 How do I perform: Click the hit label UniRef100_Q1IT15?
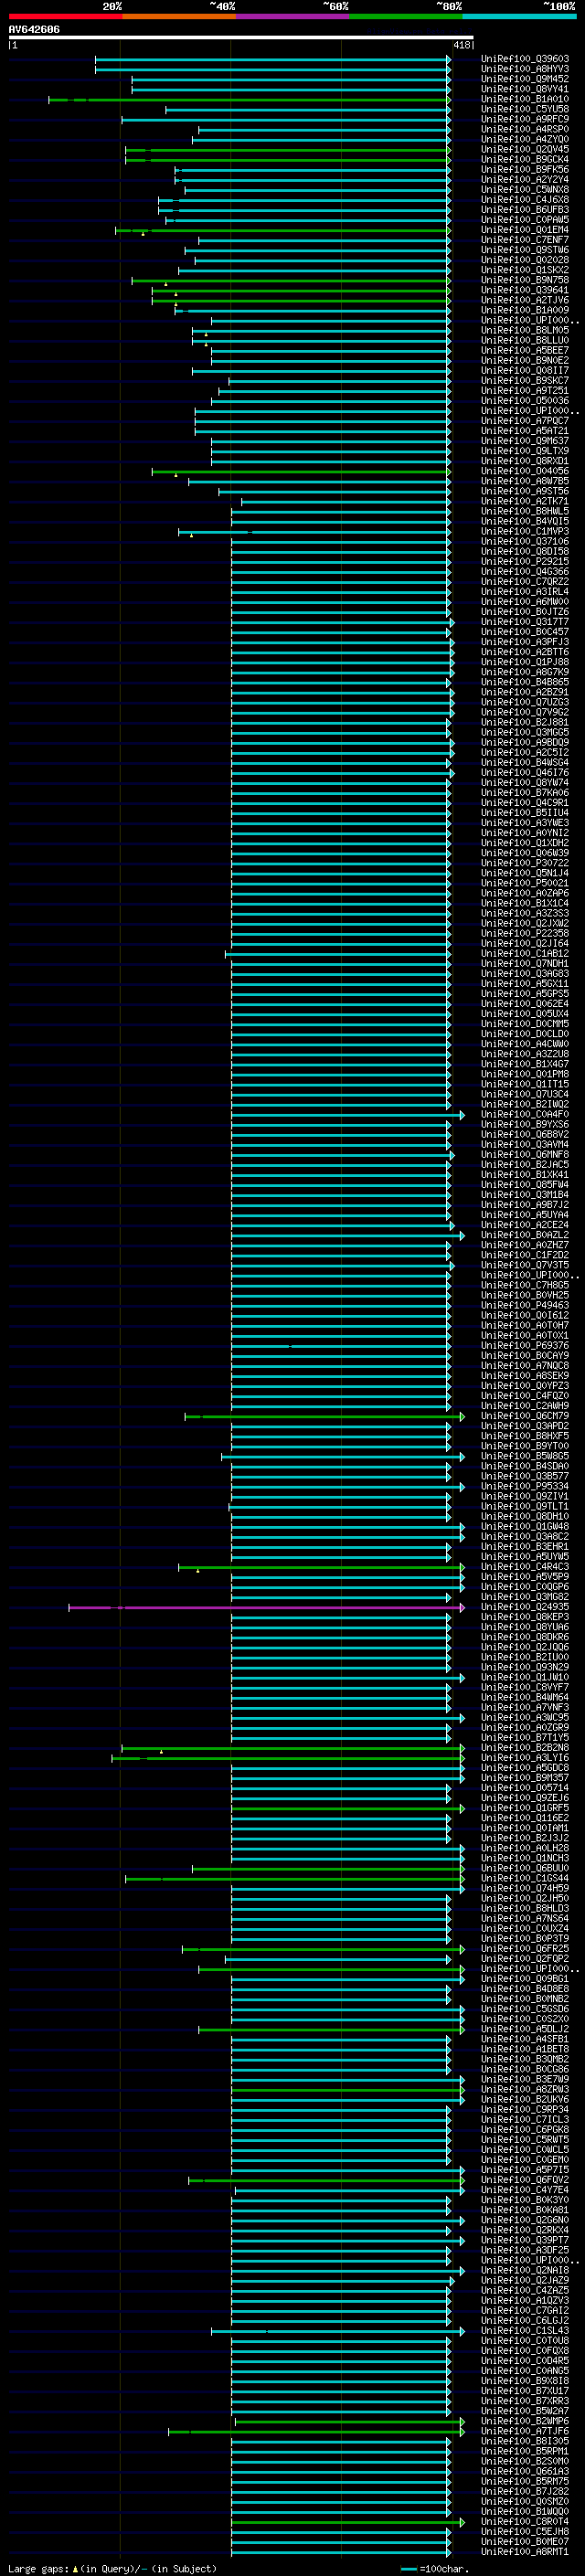tap(525, 1084)
